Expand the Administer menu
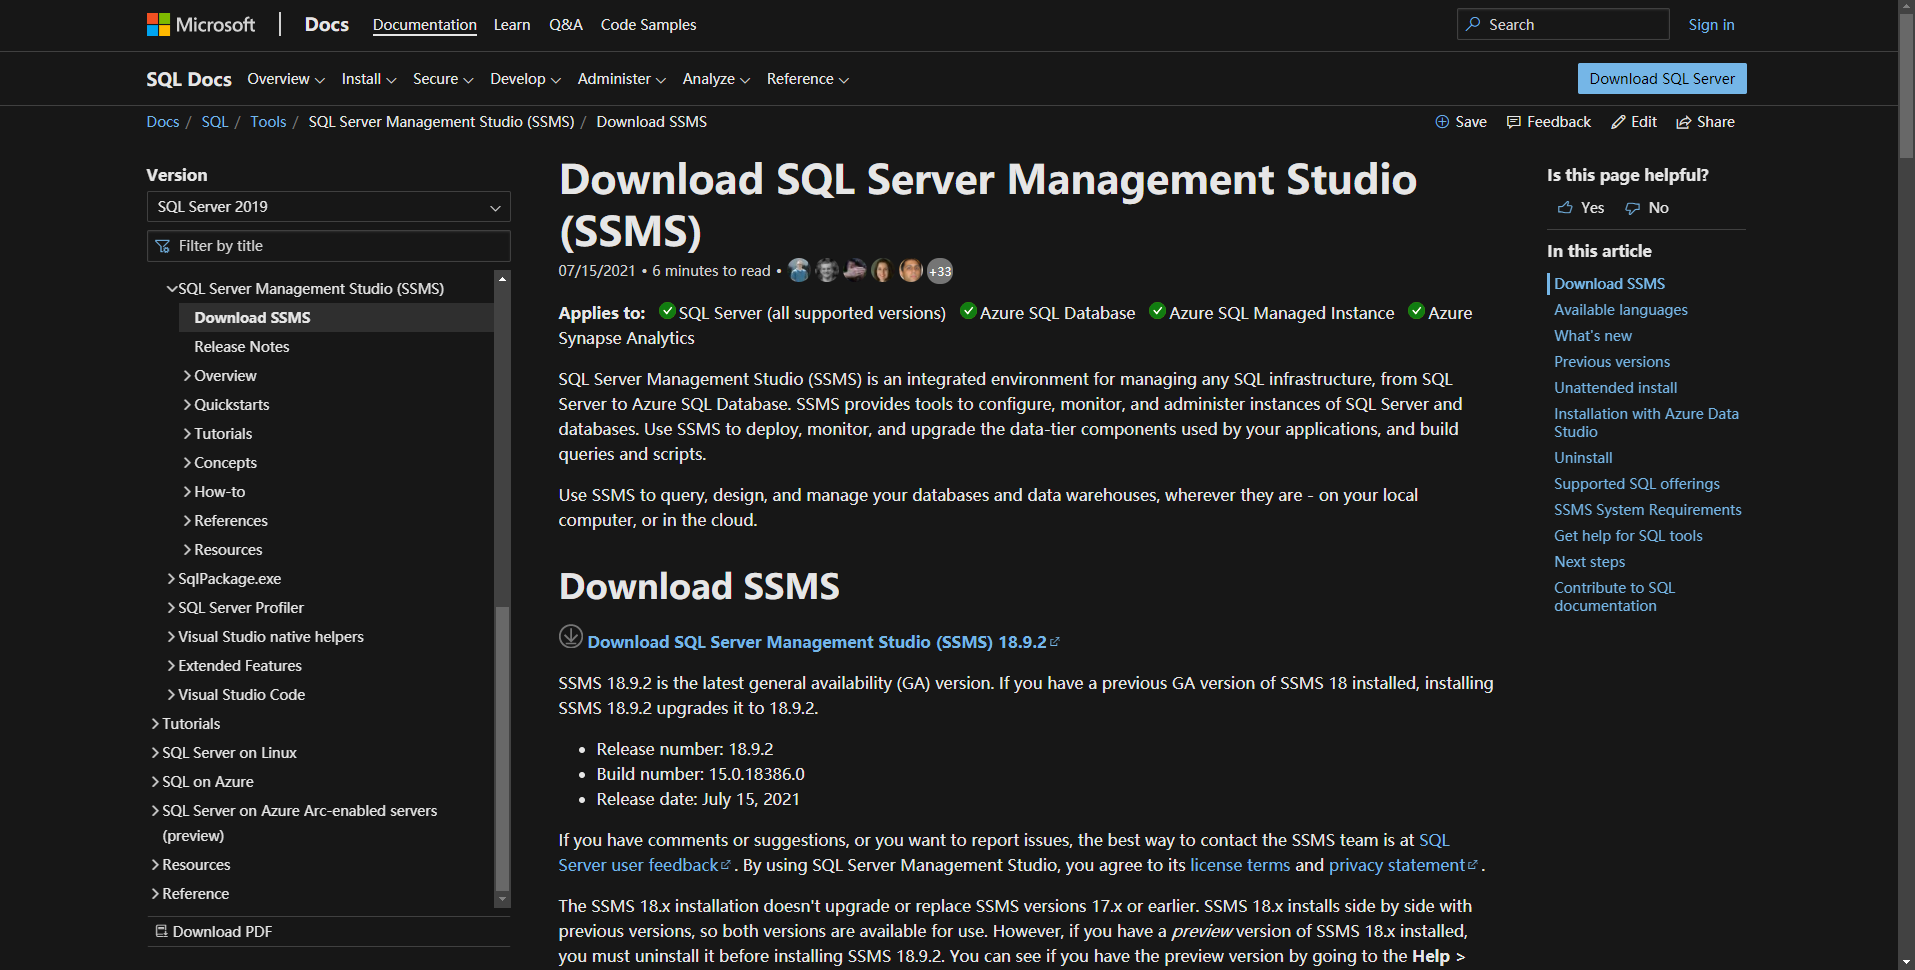Image resolution: width=1915 pixels, height=970 pixels. (622, 79)
